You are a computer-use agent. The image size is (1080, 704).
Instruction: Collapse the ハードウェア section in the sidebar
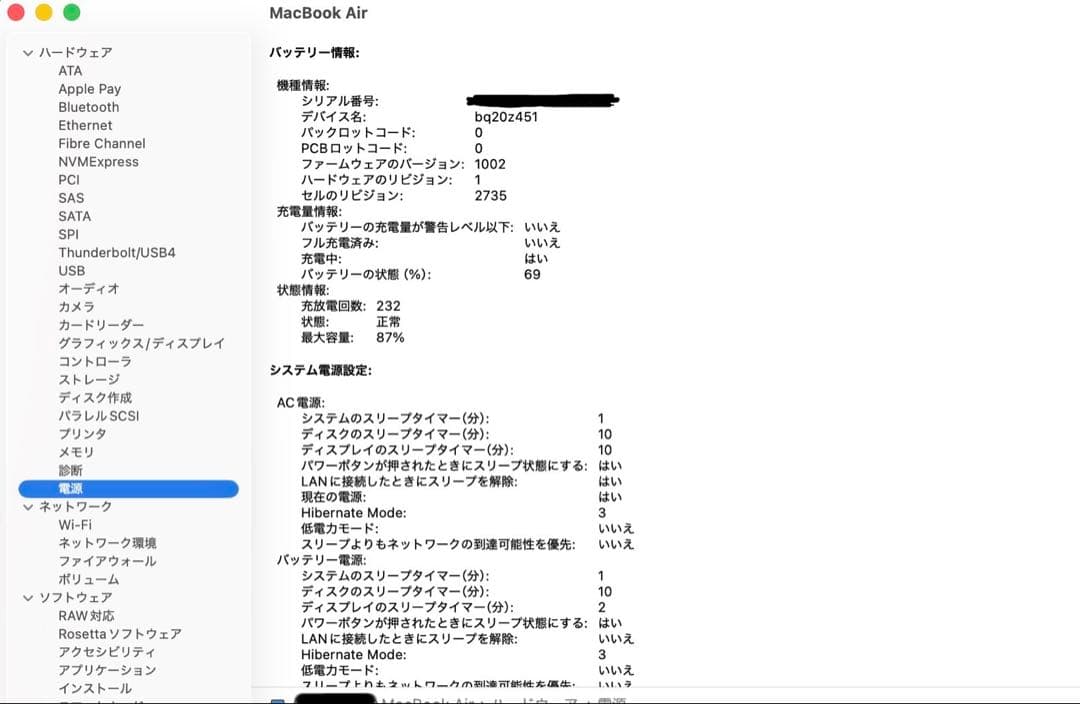pos(26,52)
